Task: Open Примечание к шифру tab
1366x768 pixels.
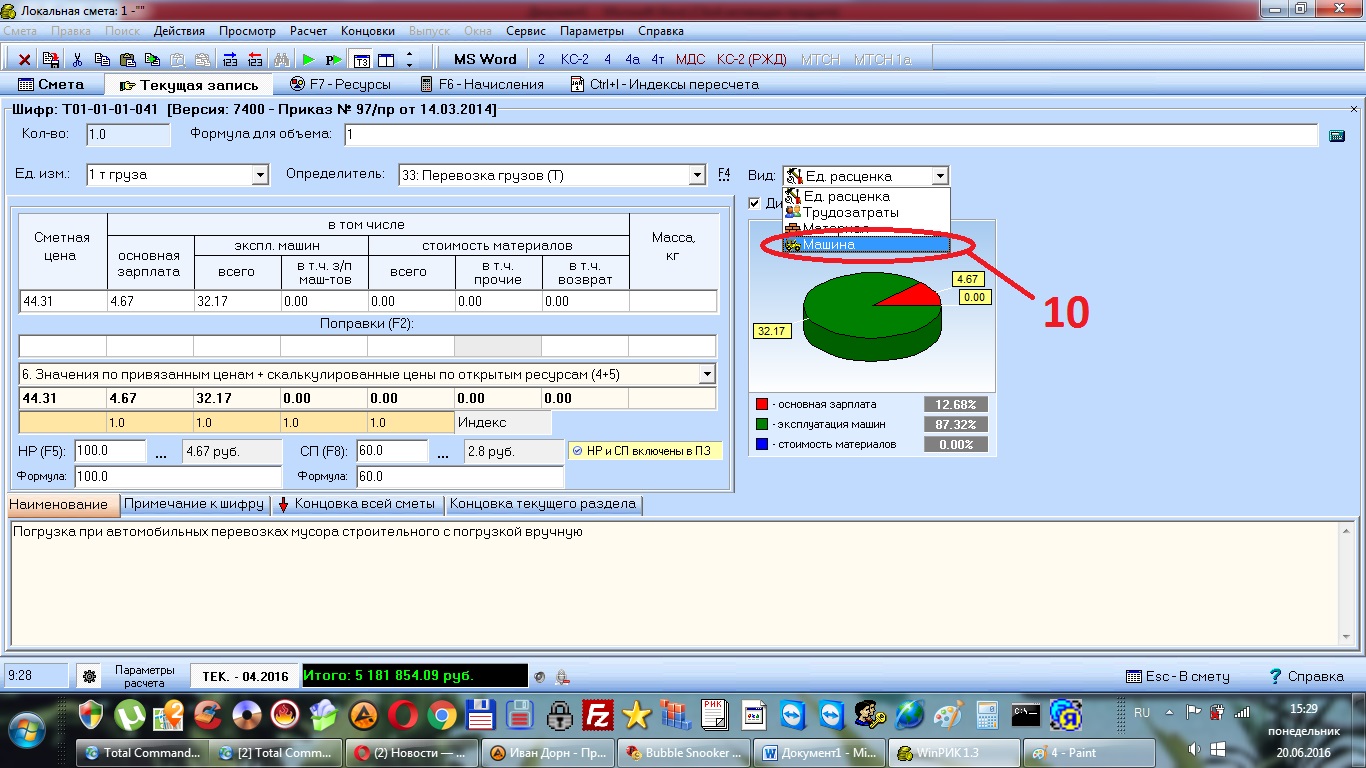Action: click(x=194, y=504)
